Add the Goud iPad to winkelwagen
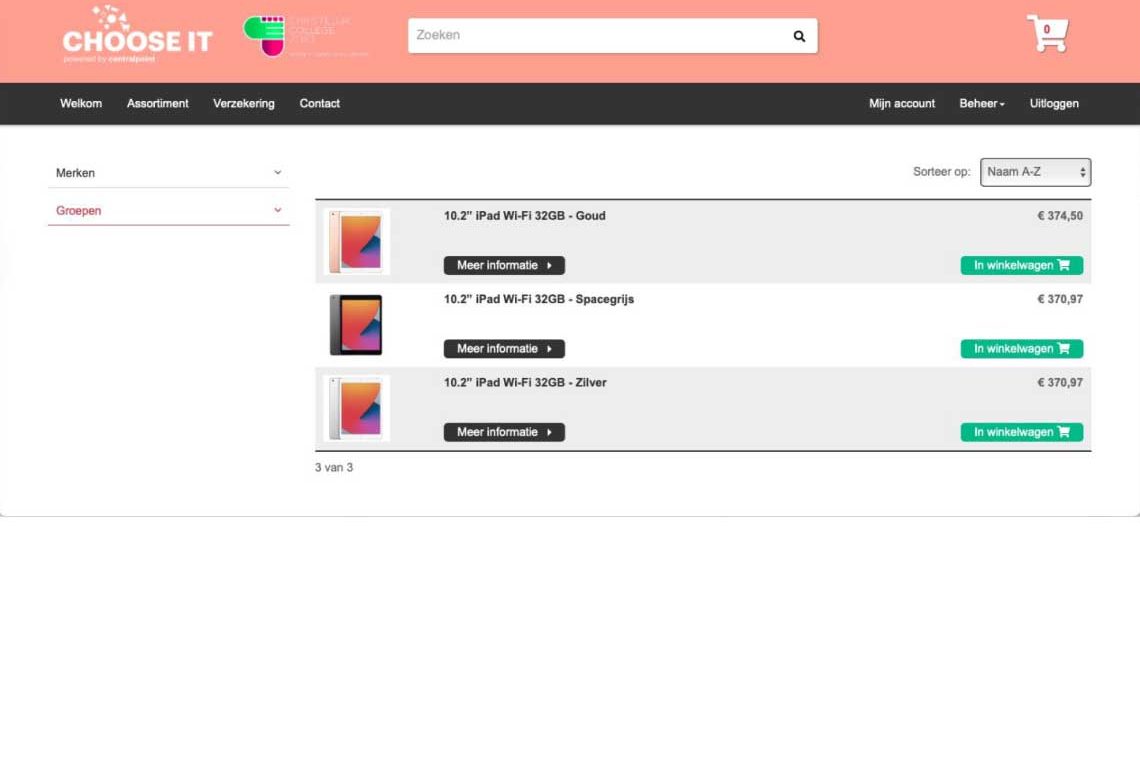1140x760 pixels. pyautogui.click(x=1021, y=265)
